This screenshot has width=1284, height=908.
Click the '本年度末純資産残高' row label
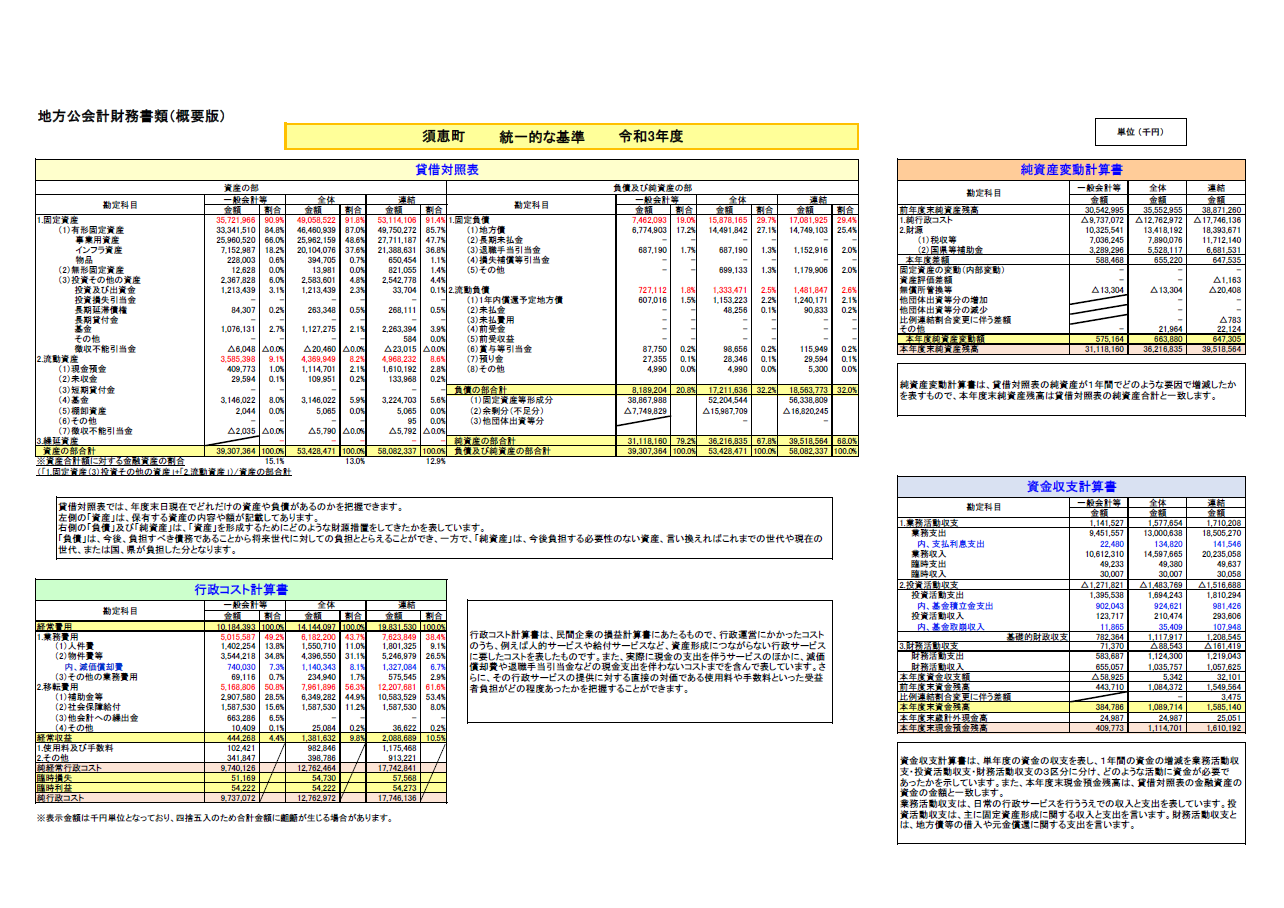940,349
